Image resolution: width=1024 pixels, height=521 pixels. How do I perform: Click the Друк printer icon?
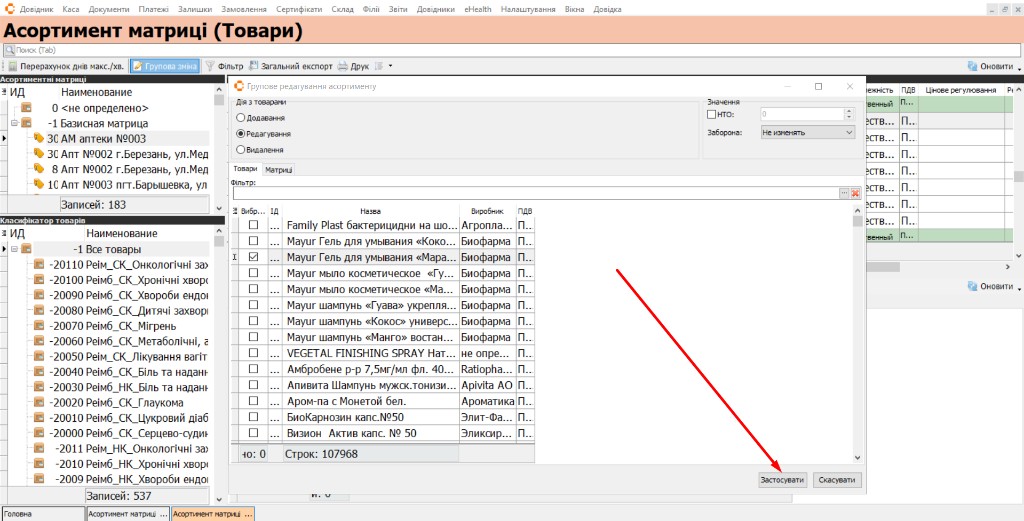click(x=343, y=66)
